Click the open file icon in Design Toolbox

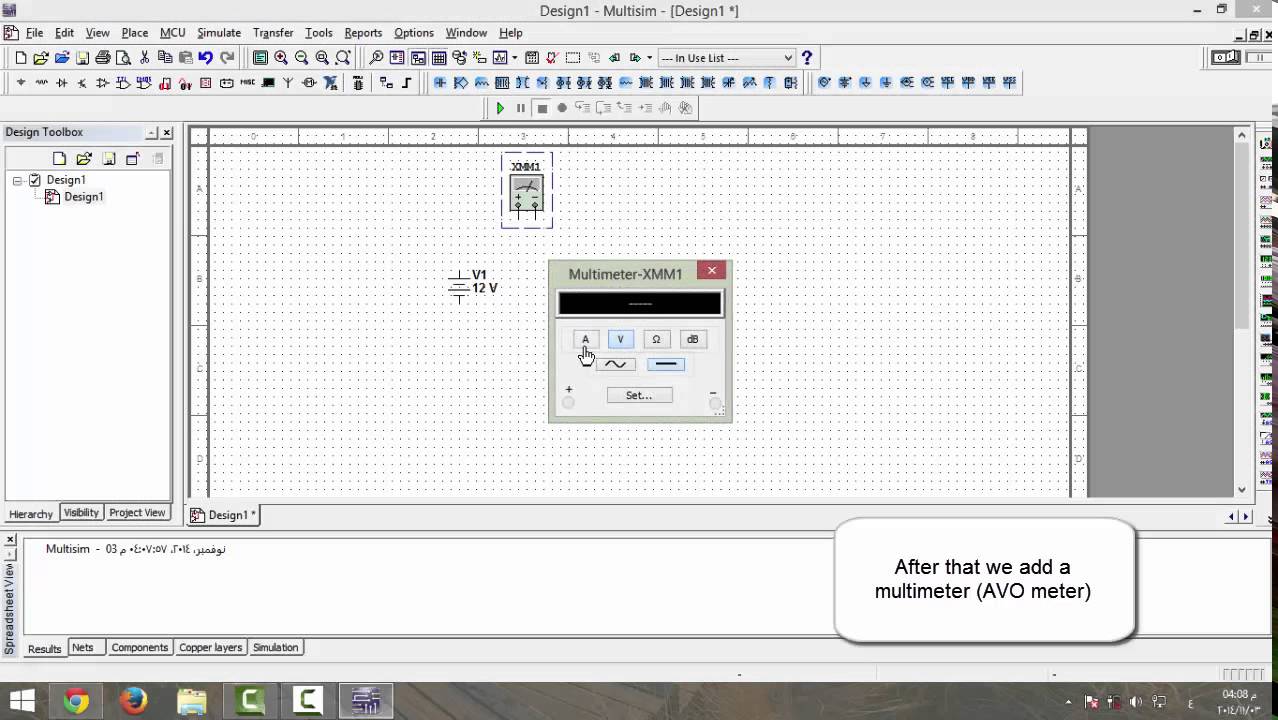click(x=84, y=159)
